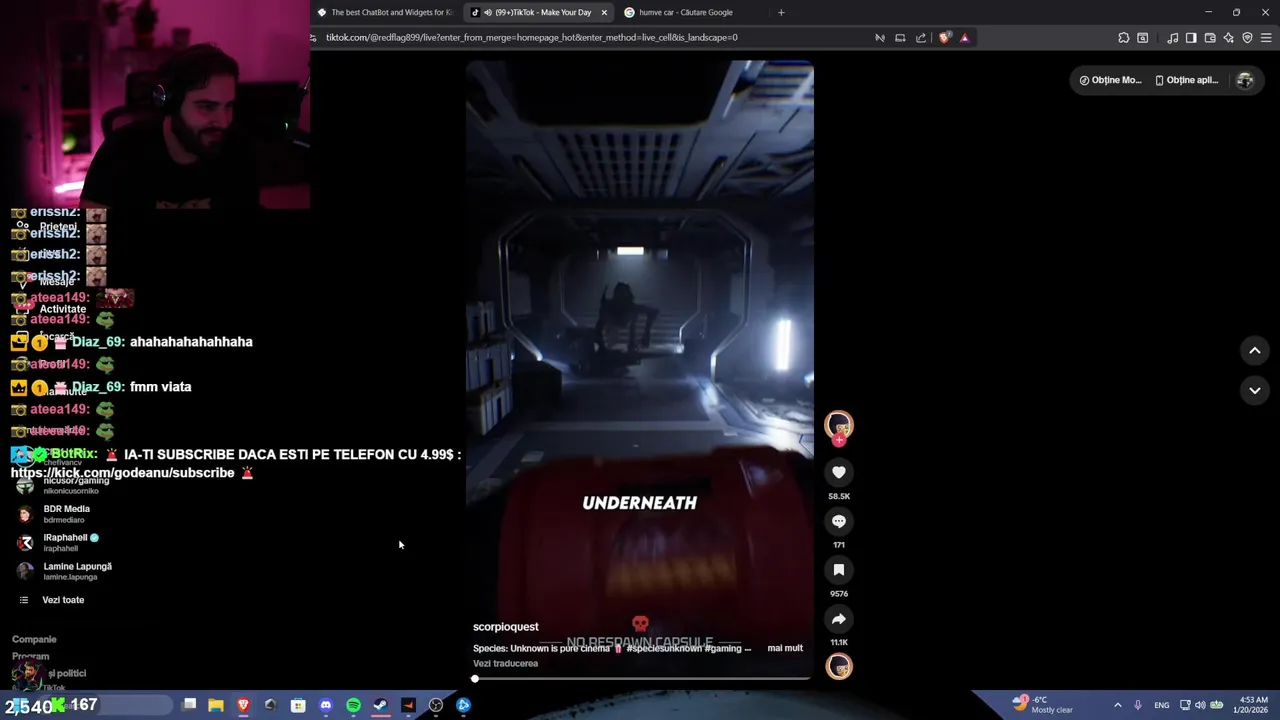1280x720 pixels.
Task: Click 'Companie' in the sidebar footer
Action: [x=34, y=639]
